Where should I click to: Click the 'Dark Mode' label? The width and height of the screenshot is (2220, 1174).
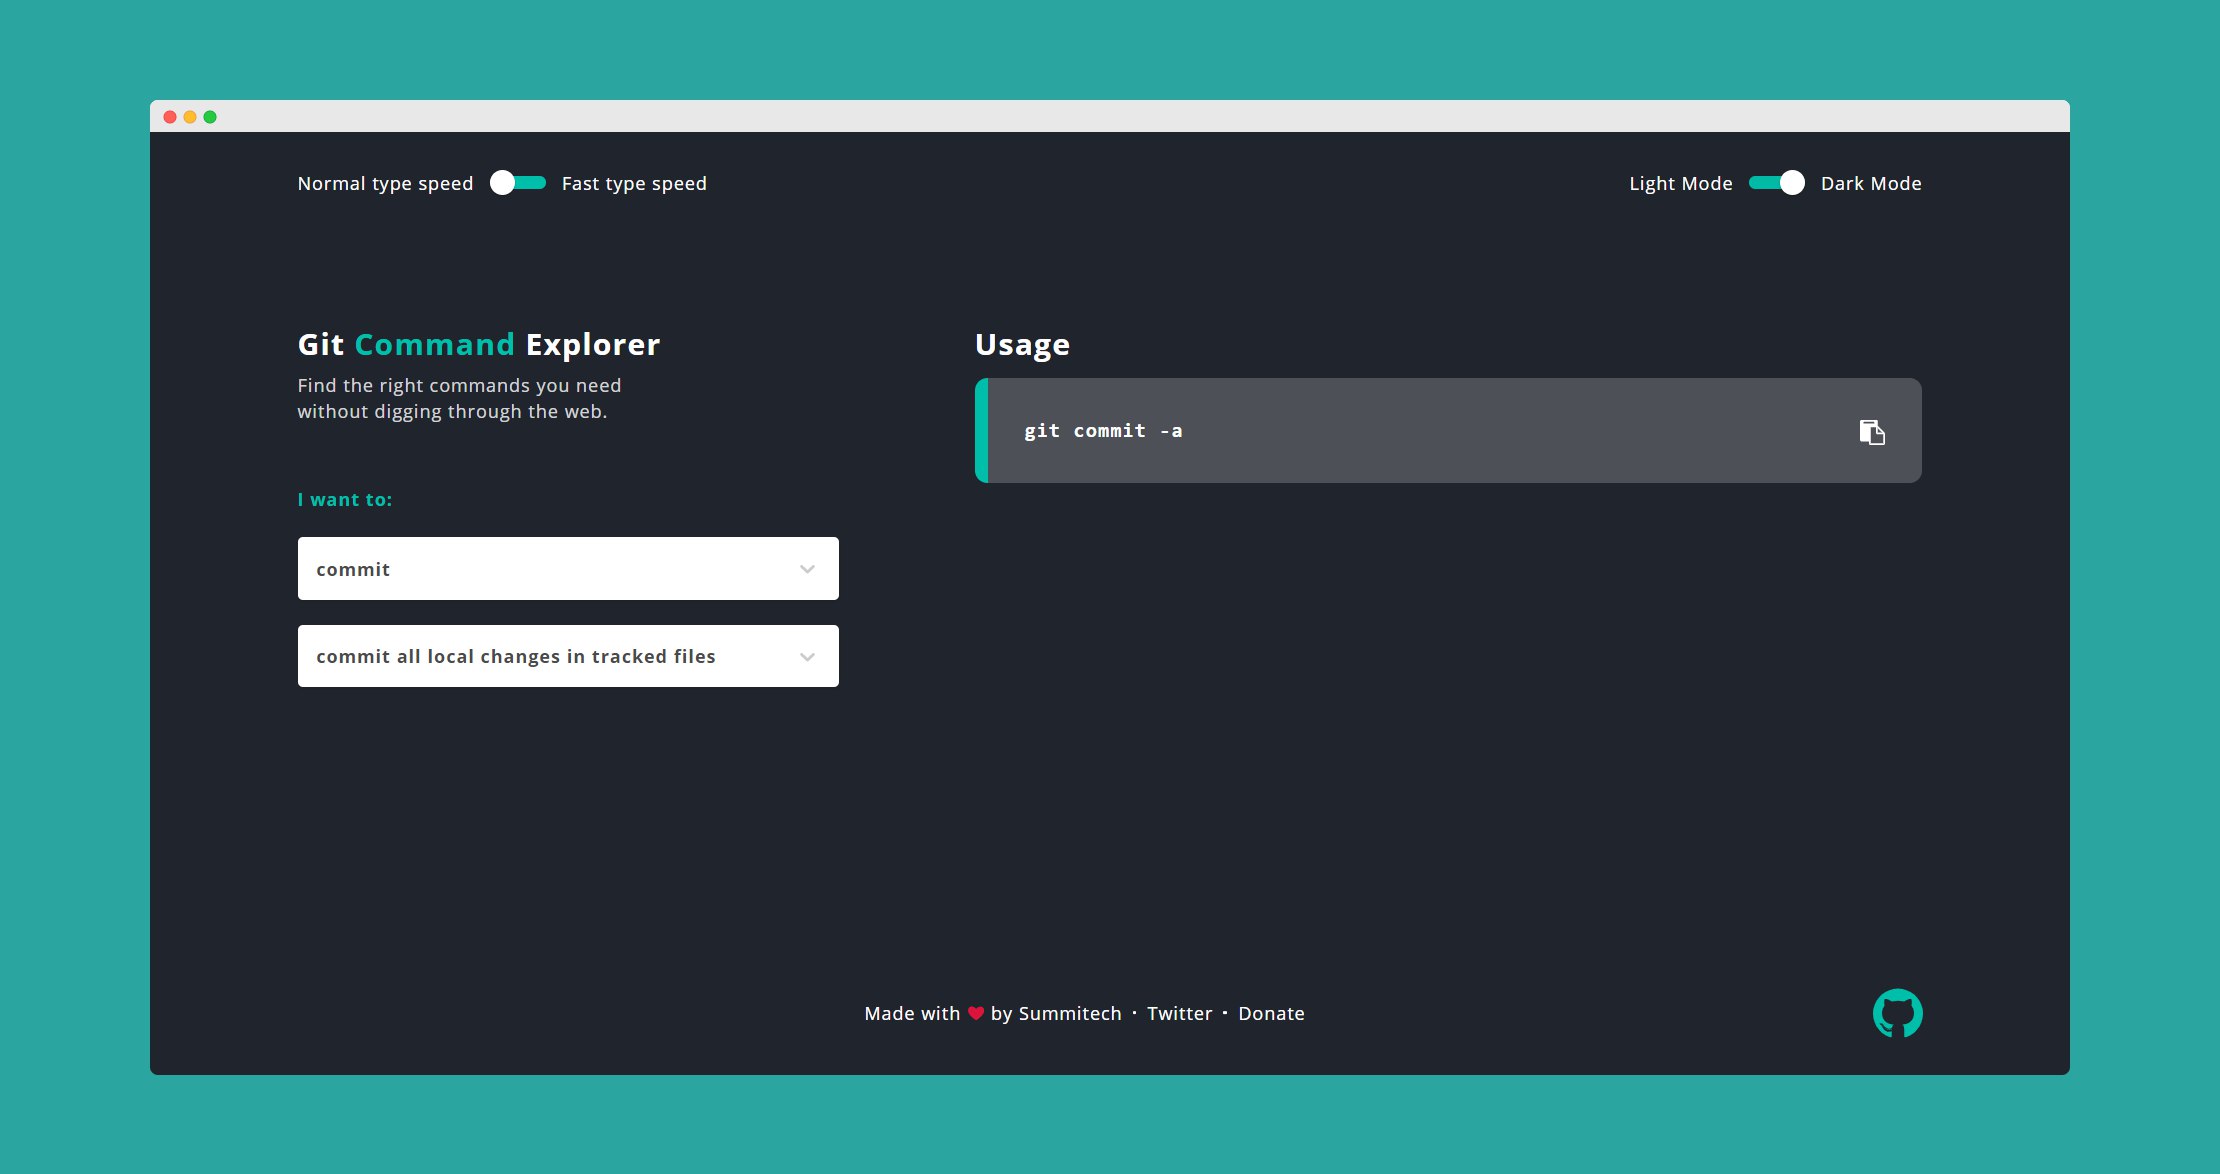coord(1871,184)
